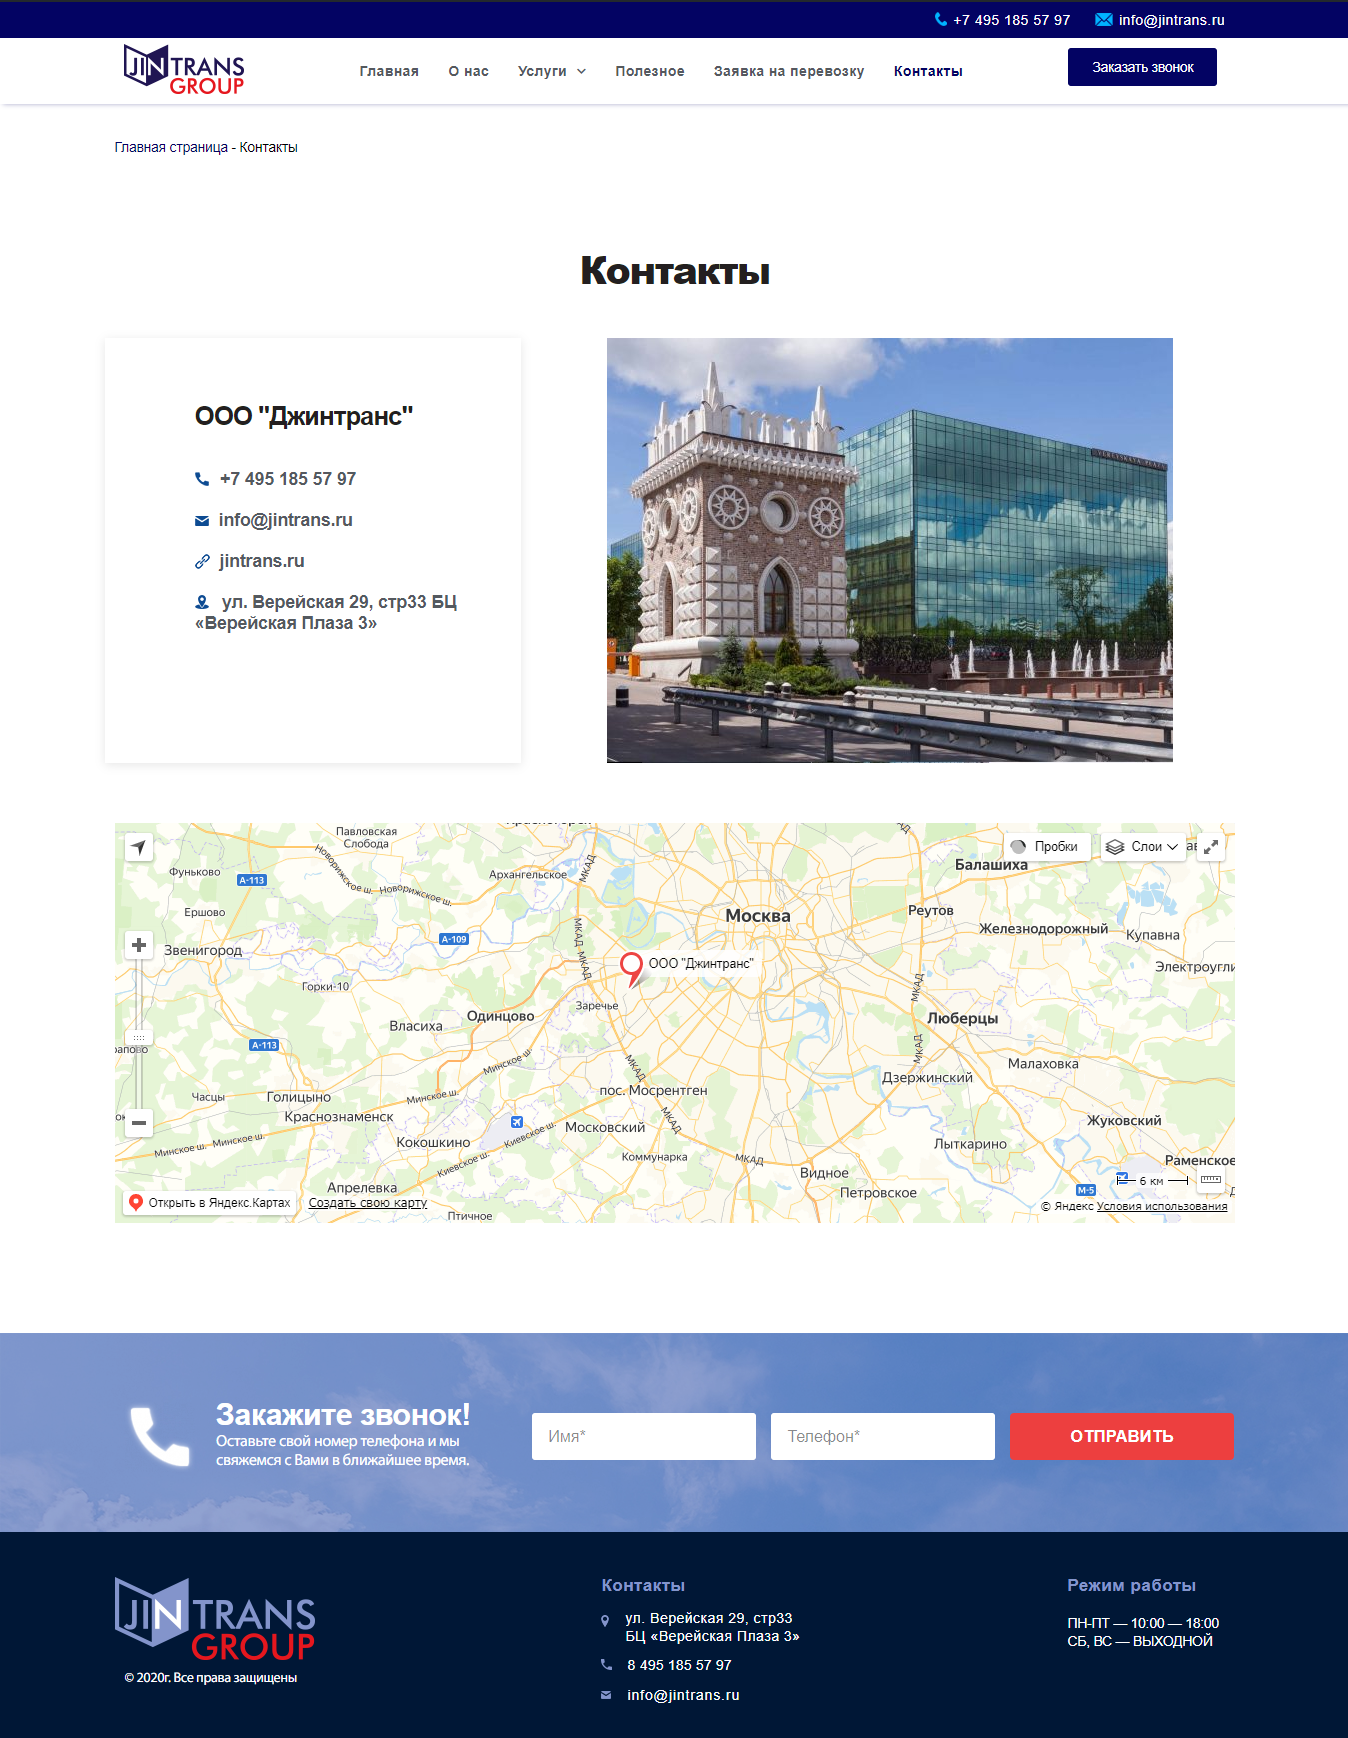Open Заявка на перевозку menu item
The width and height of the screenshot is (1348, 1738).
coord(789,71)
